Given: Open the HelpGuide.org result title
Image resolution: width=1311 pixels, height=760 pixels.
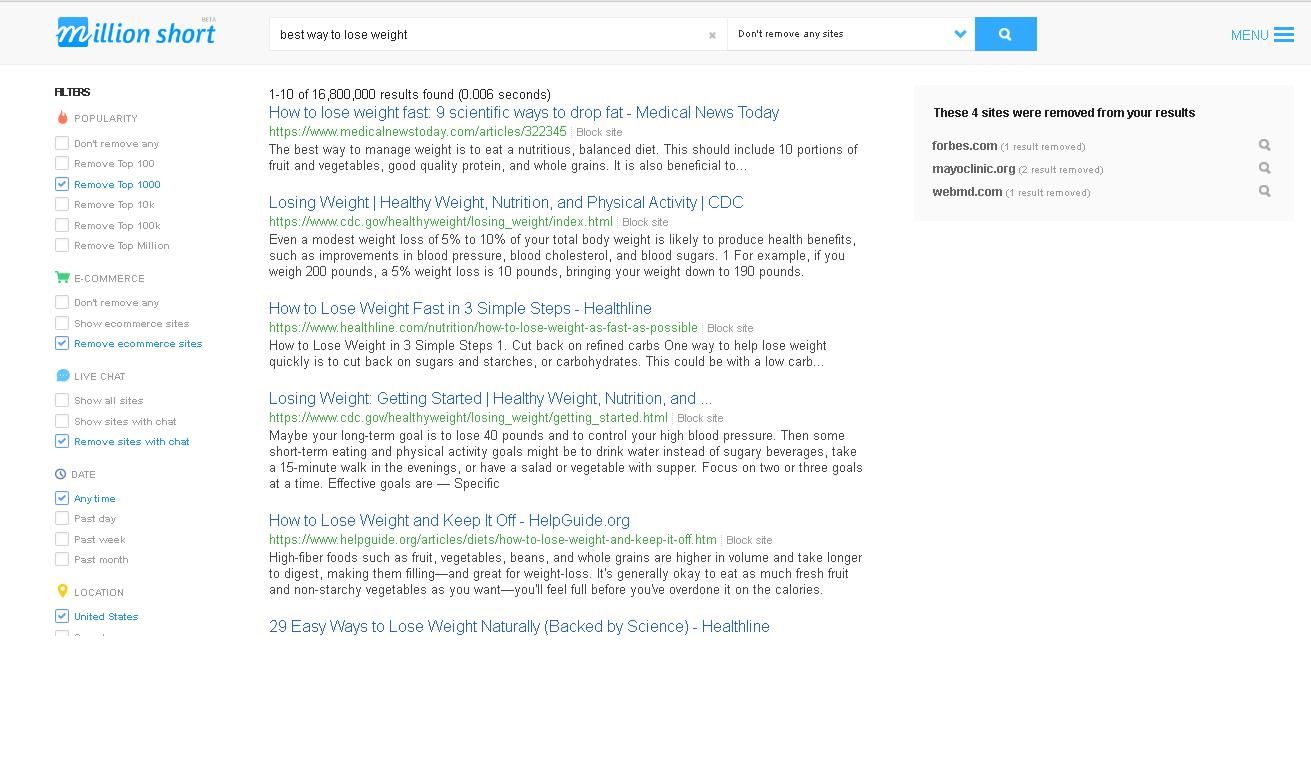Looking at the screenshot, I should (449, 521).
